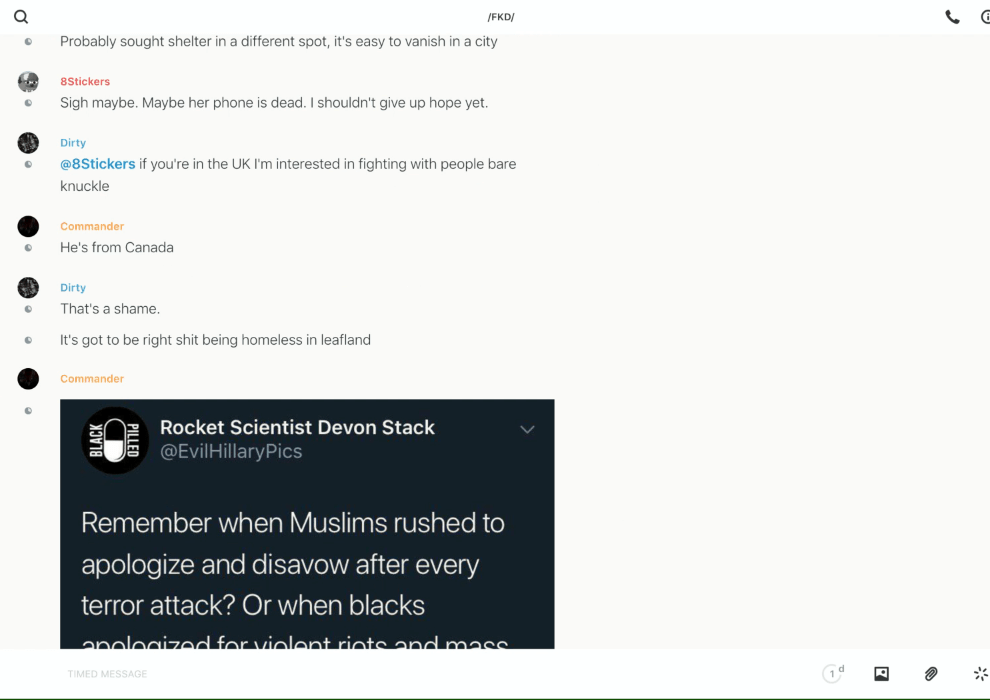Attach a file with the paperclip icon
990x700 pixels.
pos(931,674)
